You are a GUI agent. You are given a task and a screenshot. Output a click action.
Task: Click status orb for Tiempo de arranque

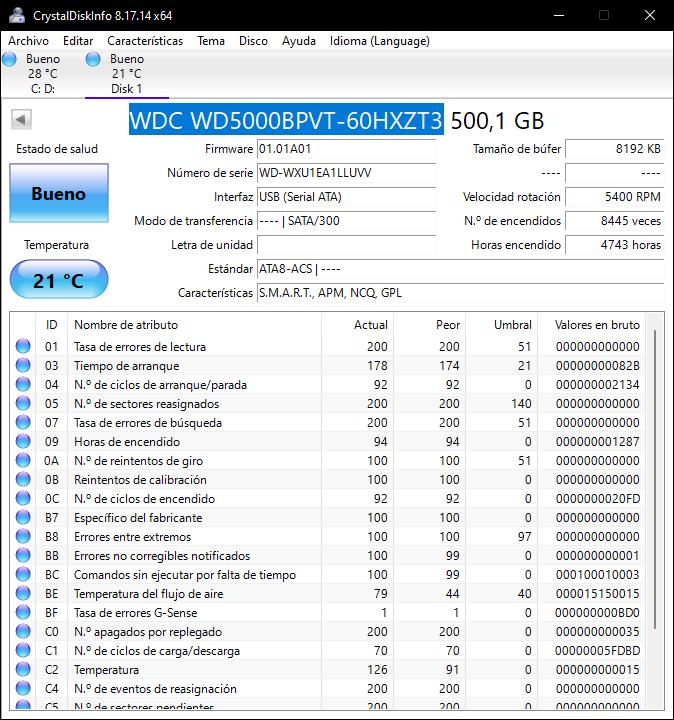click(x=23, y=366)
